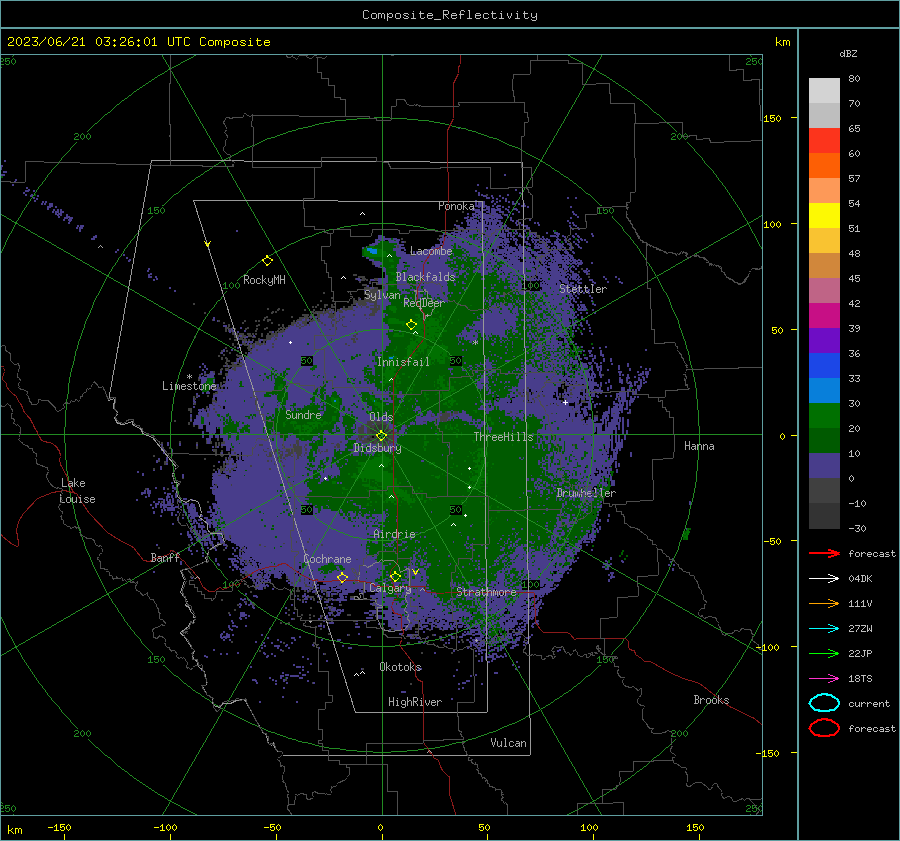Screen dimensions: 900x841
Task: Select the Lacombe city label
Action: tap(431, 251)
